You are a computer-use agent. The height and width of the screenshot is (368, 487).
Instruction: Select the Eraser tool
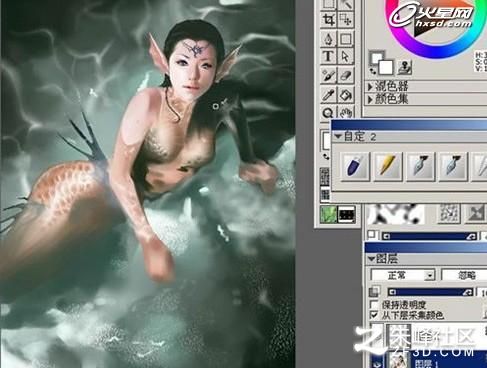(346, 76)
